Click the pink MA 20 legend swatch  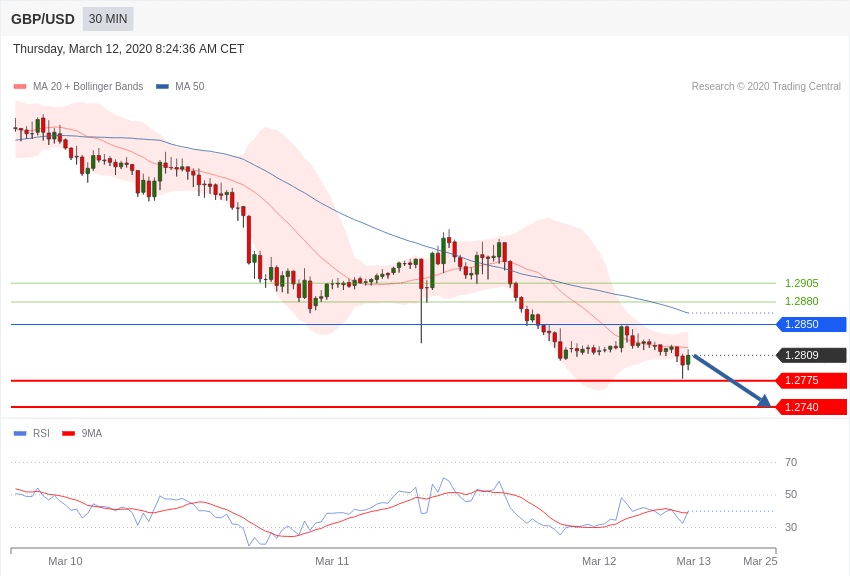[20, 87]
